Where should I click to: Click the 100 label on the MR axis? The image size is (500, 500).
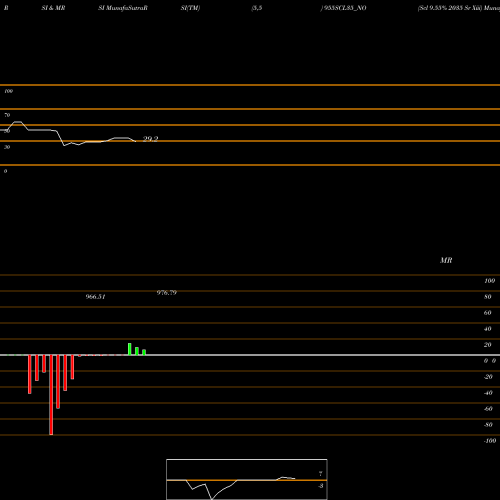pos(489,281)
